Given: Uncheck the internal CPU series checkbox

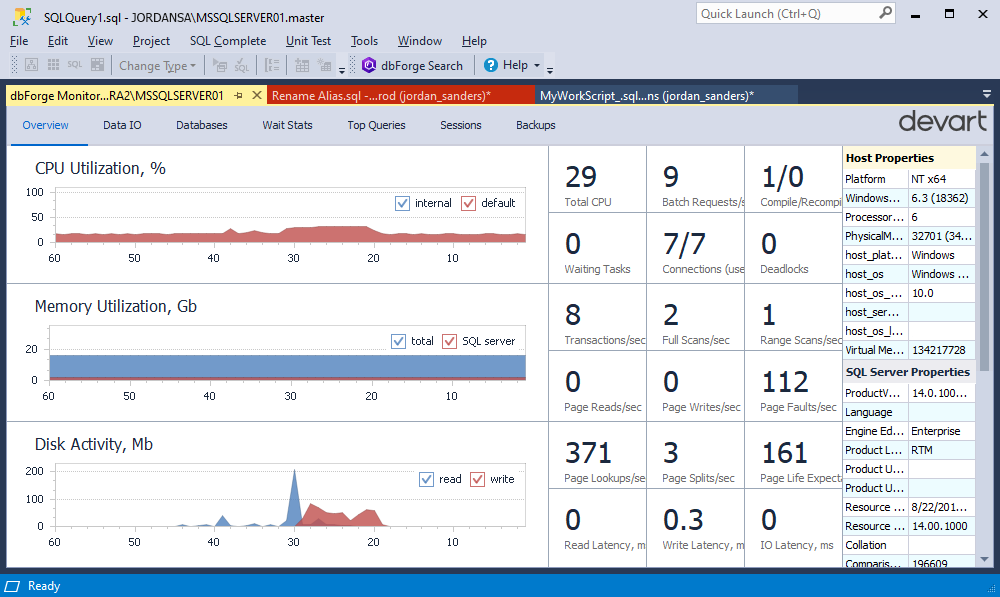Looking at the screenshot, I should click(403, 203).
